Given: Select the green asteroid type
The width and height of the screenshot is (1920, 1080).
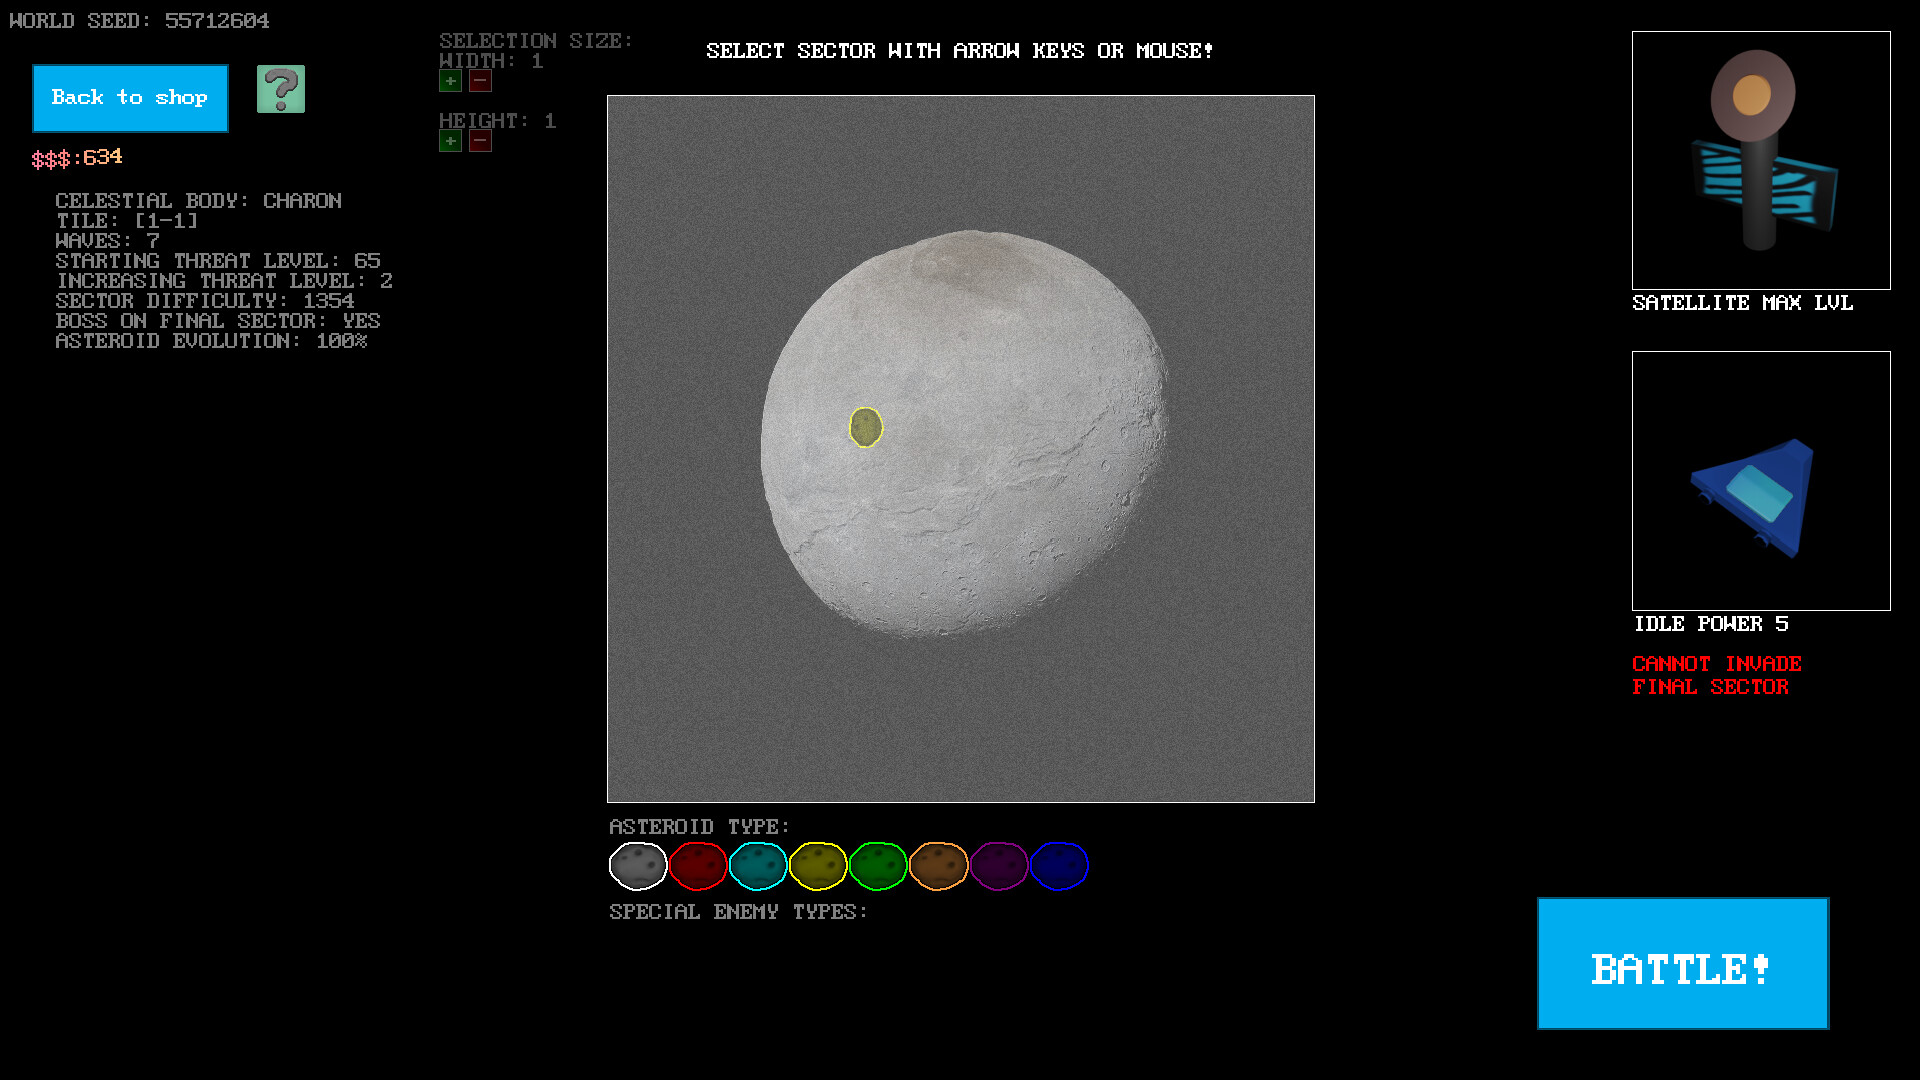Looking at the screenshot, I should (878, 866).
